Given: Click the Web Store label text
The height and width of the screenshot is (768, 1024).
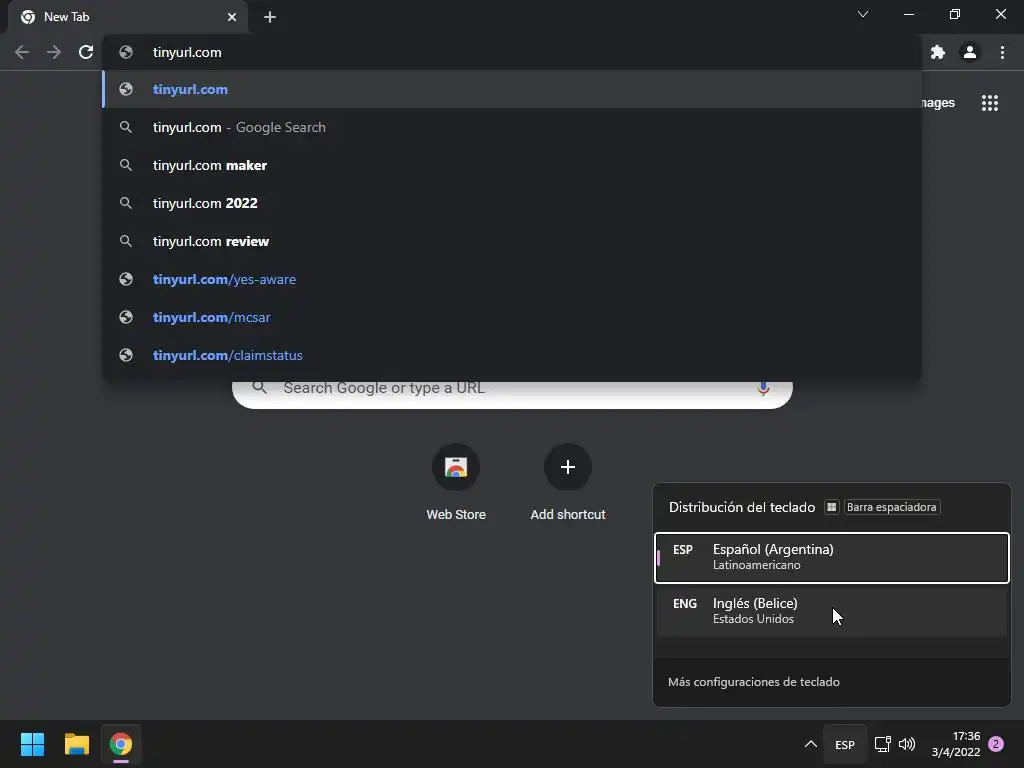Looking at the screenshot, I should pyautogui.click(x=456, y=515).
